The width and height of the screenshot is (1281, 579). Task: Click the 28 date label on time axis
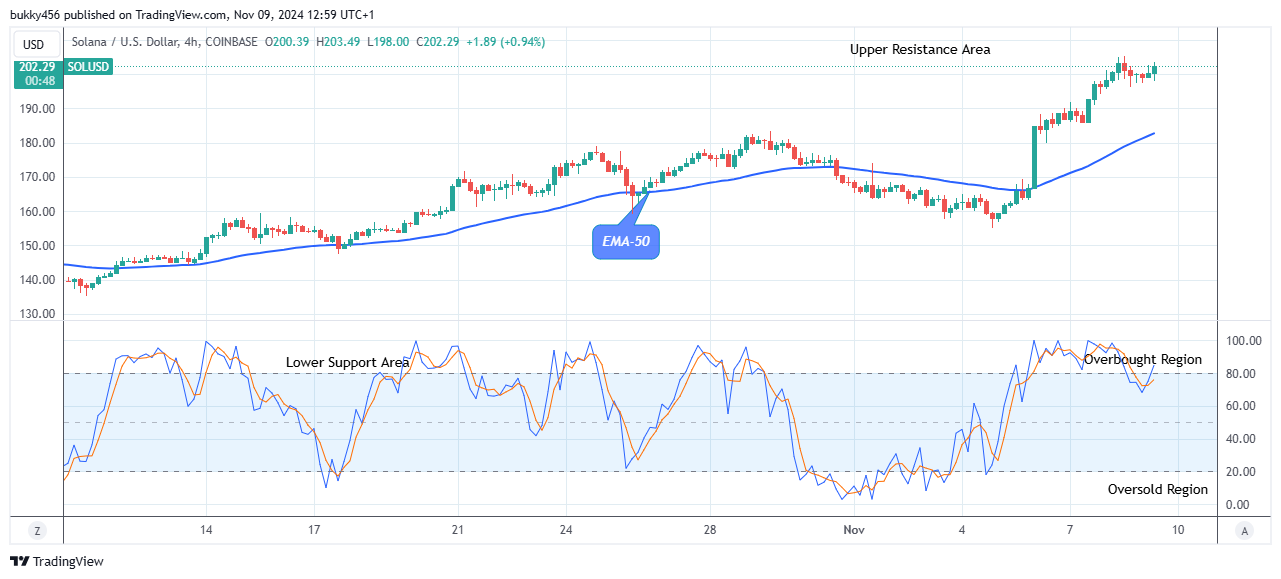[709, 529]
